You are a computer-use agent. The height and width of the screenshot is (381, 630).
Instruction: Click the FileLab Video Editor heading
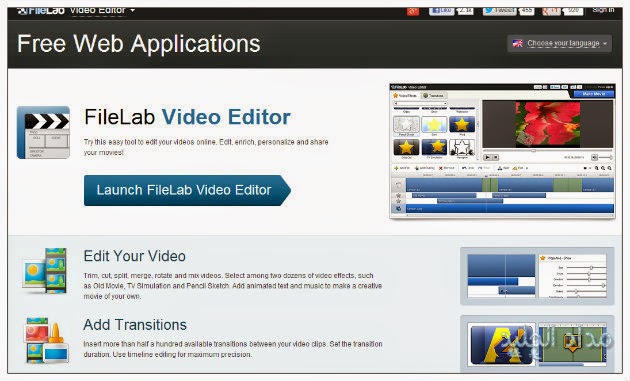[x=187, y=117]
